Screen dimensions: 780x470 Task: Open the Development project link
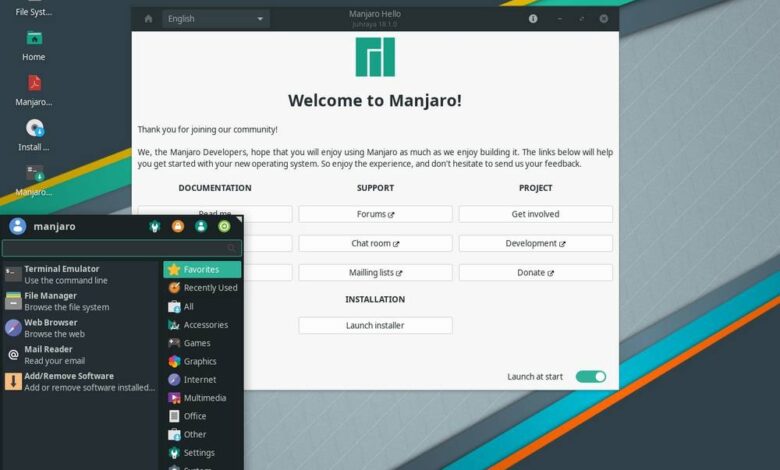[x=535, y=244]
